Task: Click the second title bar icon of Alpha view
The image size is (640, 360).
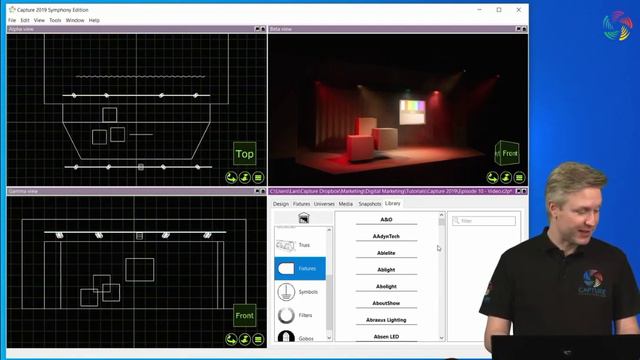Action: pyautogui.click(x=263, y=29)
